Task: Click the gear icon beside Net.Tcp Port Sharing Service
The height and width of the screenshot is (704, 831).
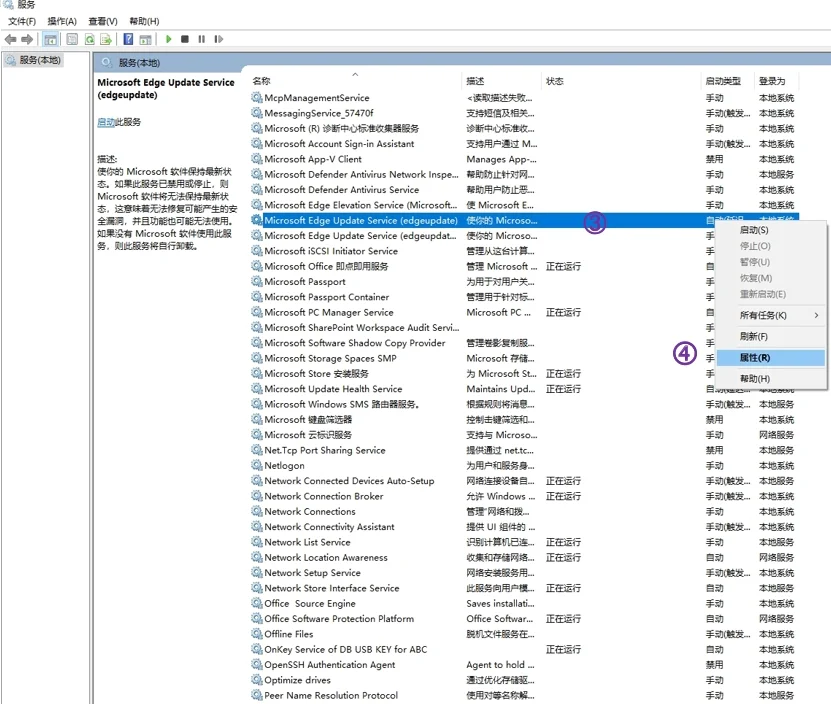Action: click(257, 450)
